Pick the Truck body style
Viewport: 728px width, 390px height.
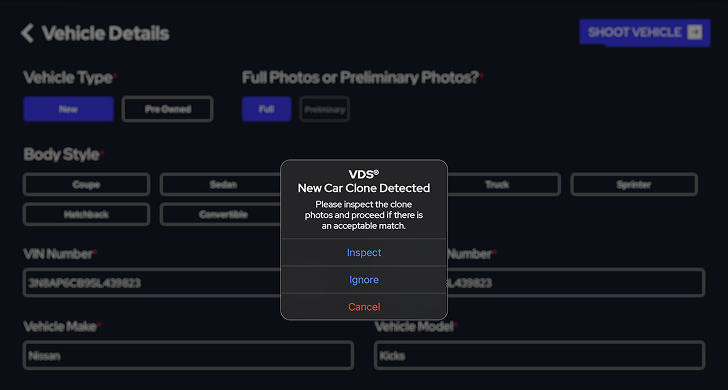click(503, 184)
